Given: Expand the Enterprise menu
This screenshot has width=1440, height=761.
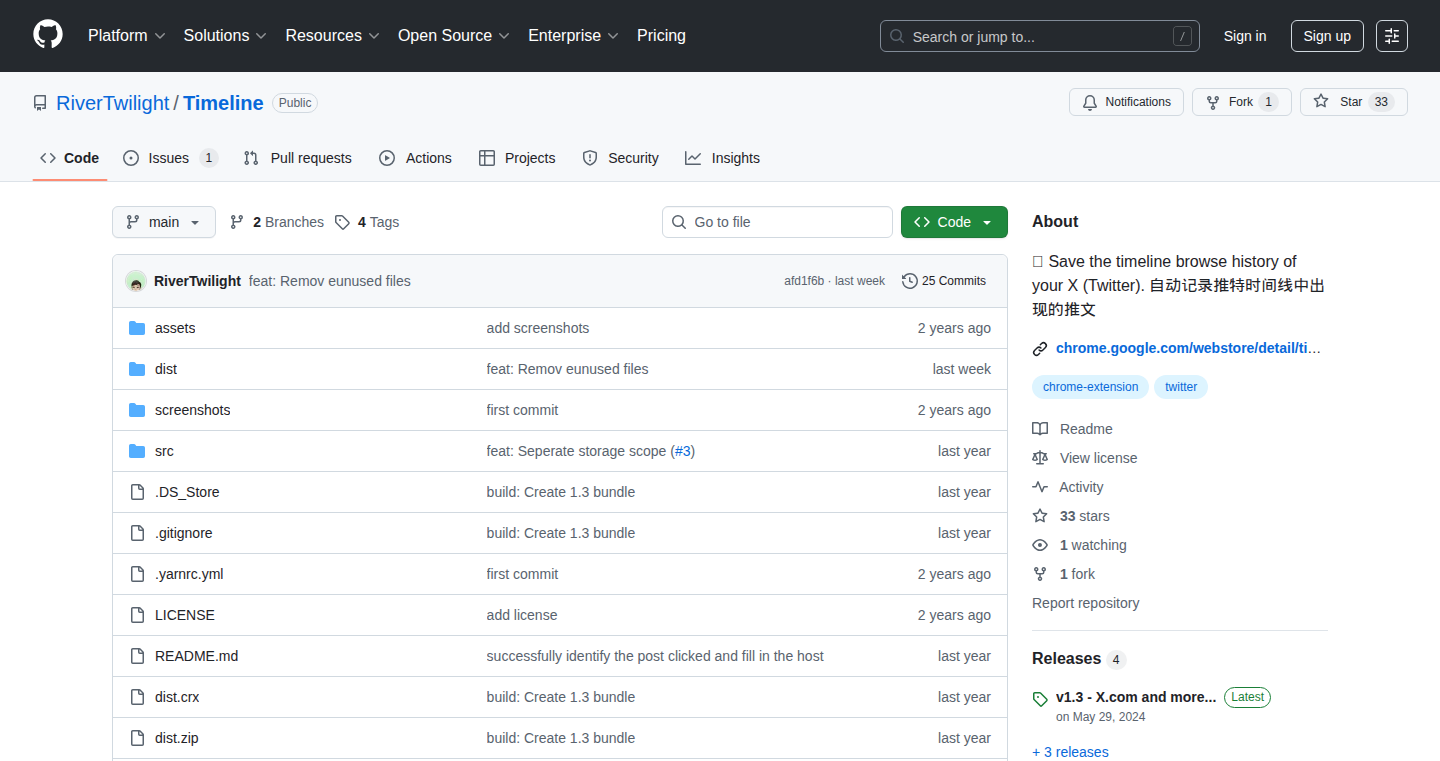Looking at the screenshot, I should point(574,35).
